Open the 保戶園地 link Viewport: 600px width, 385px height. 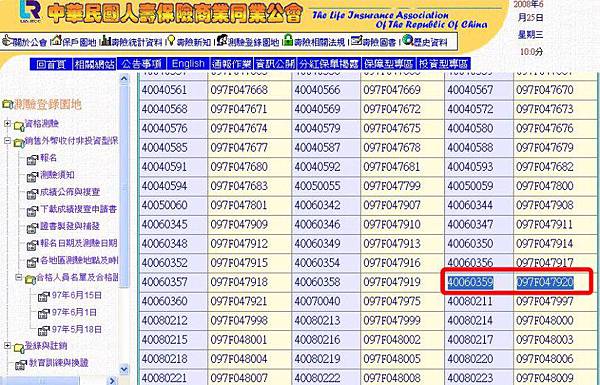coord(79,42)
